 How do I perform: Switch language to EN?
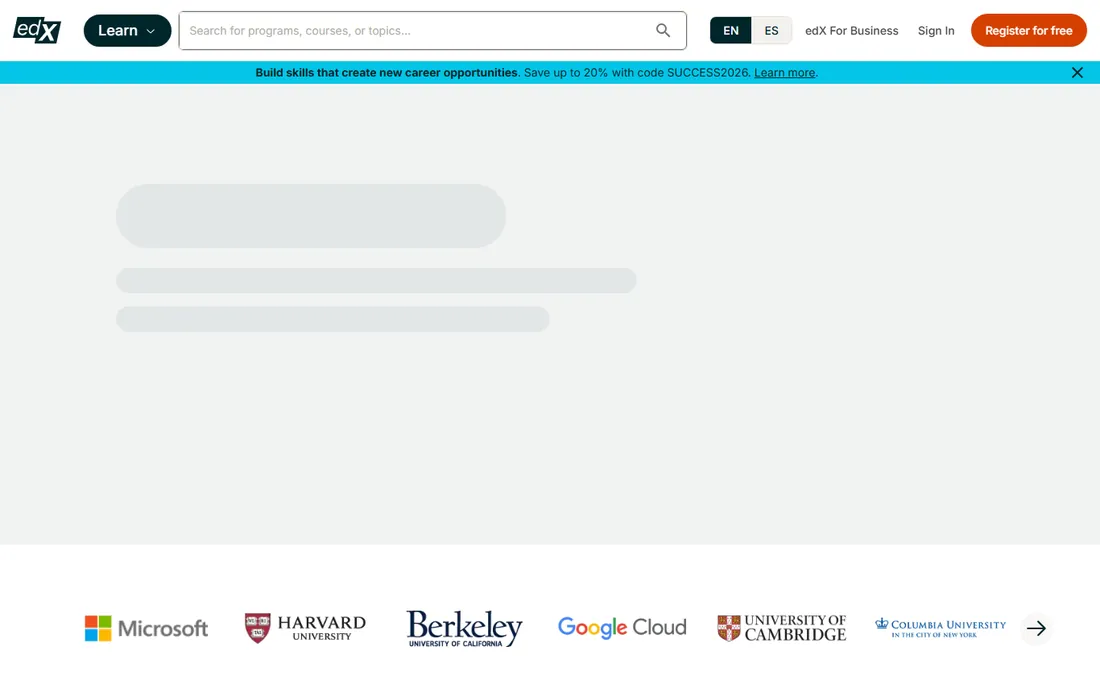(x=730, y=31)
